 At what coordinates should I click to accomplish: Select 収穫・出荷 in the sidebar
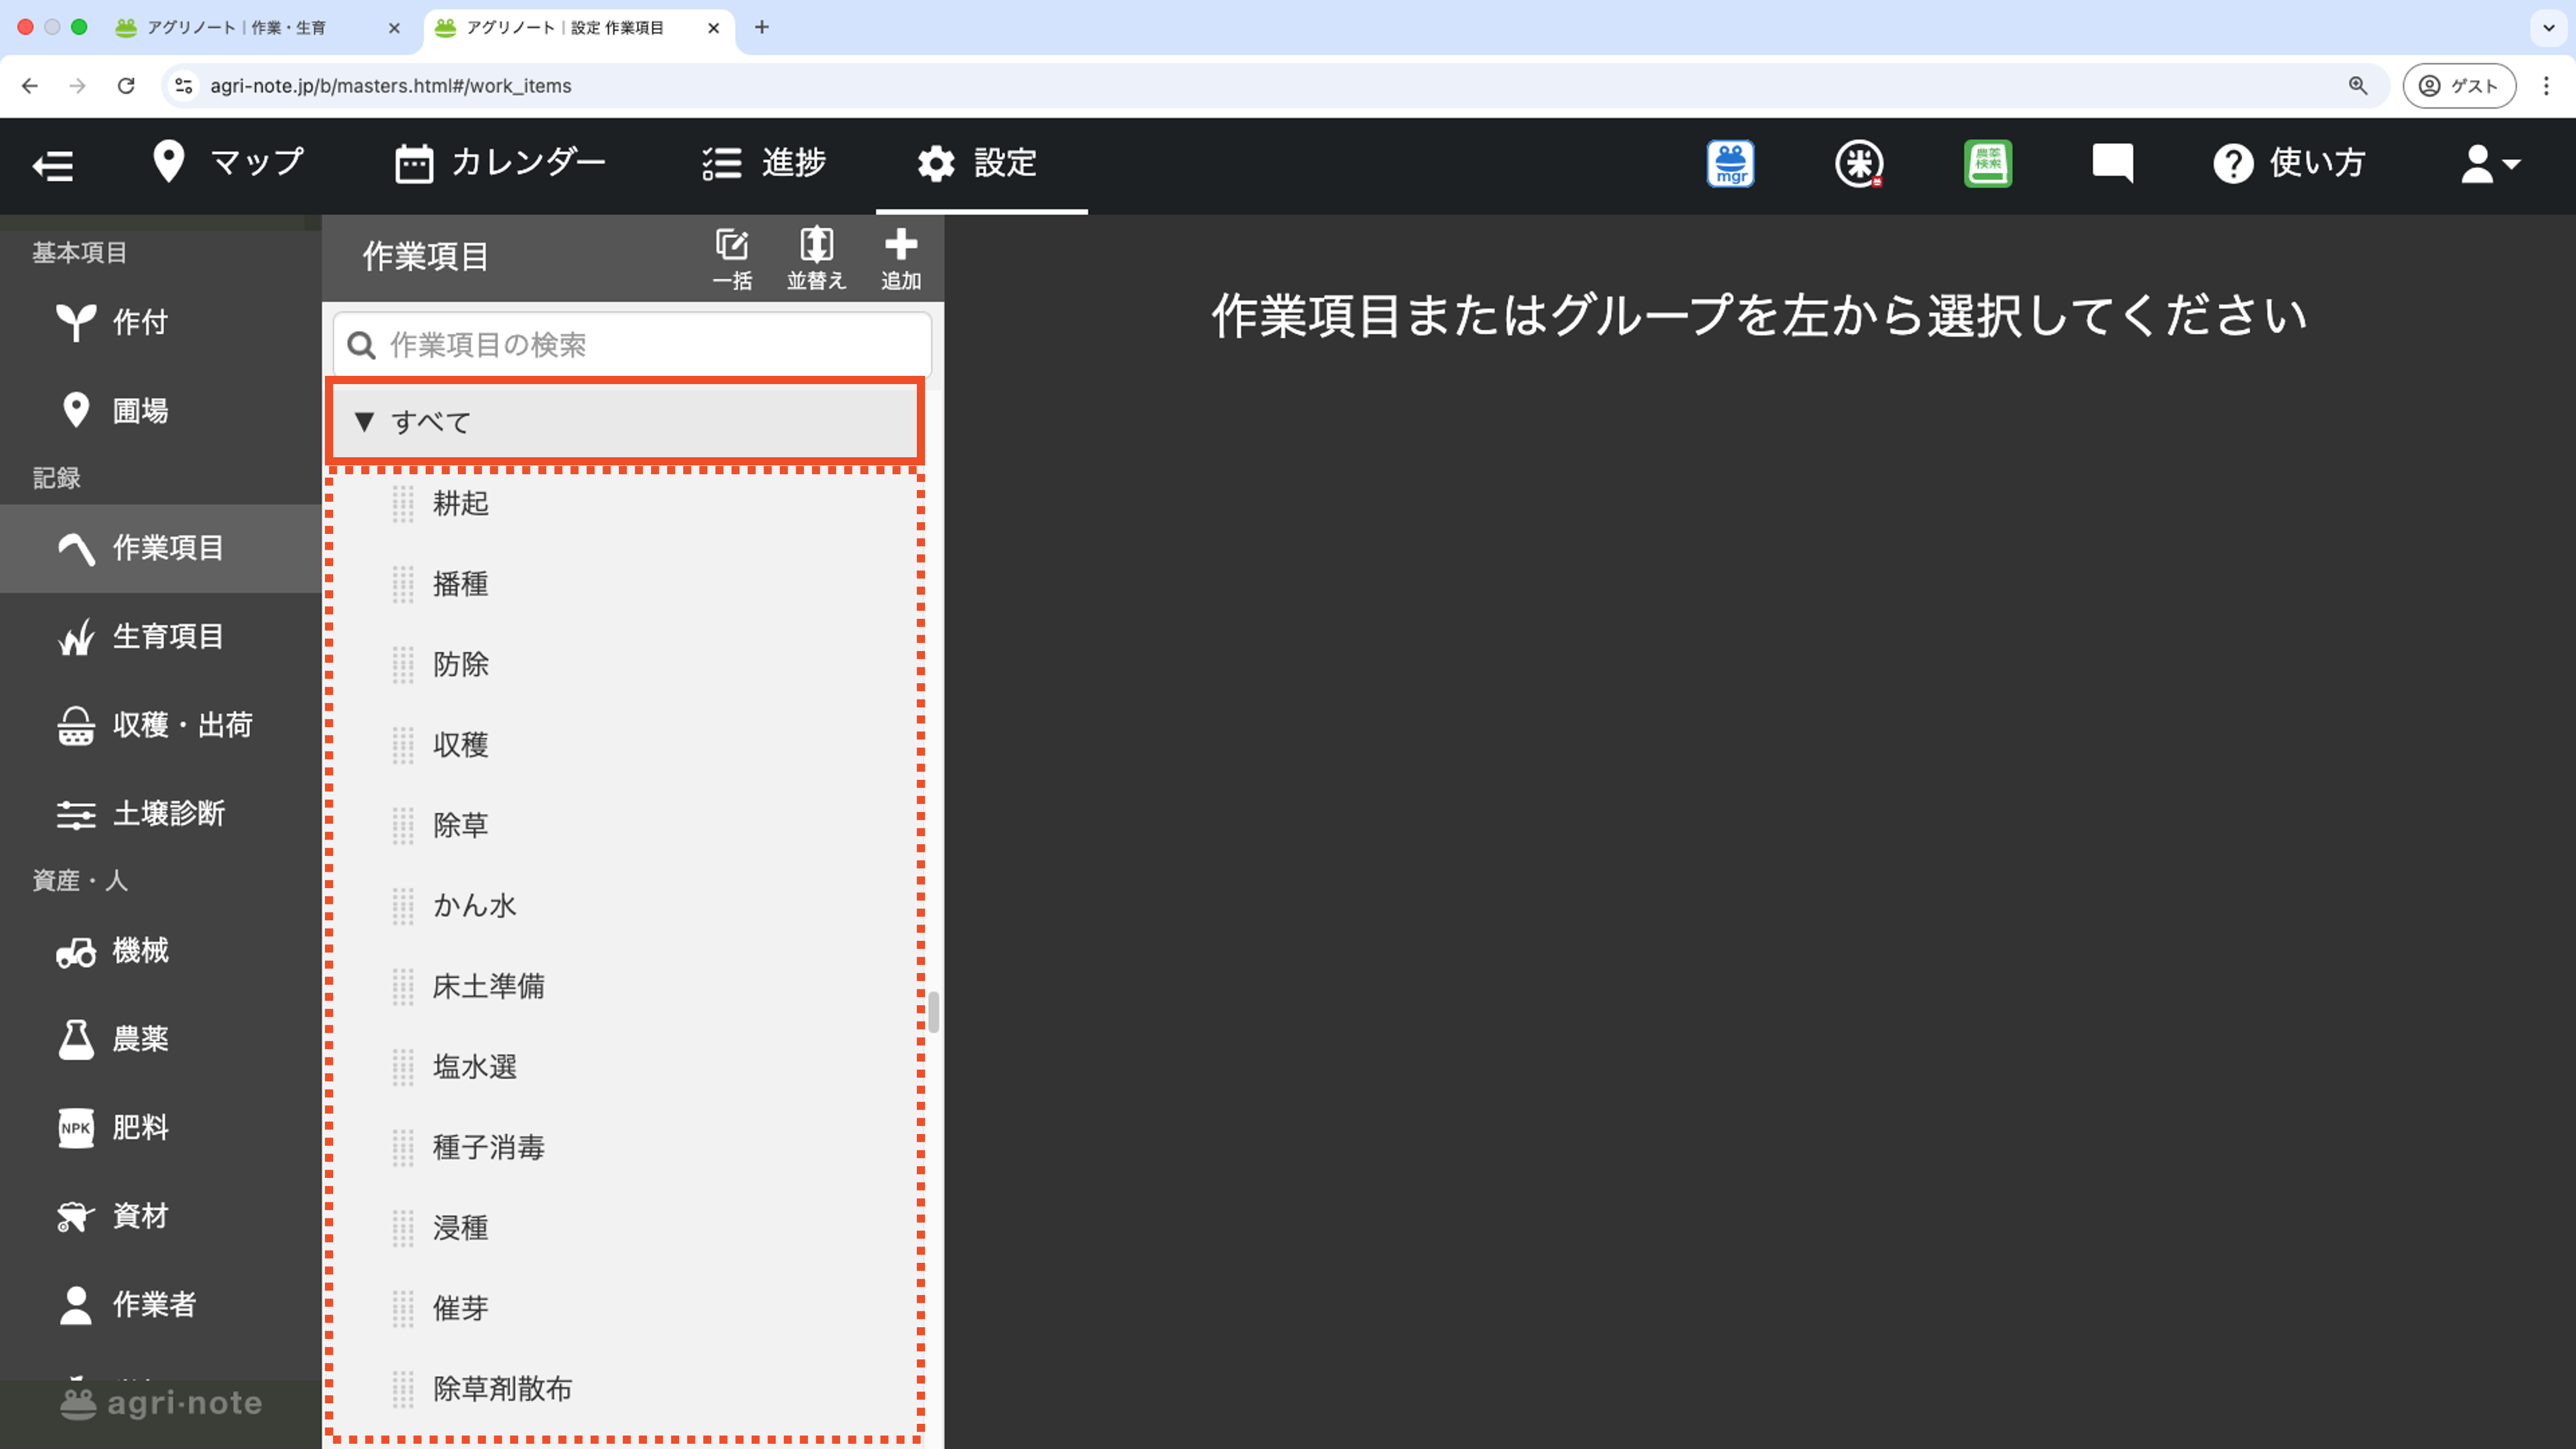coord(161,725)
